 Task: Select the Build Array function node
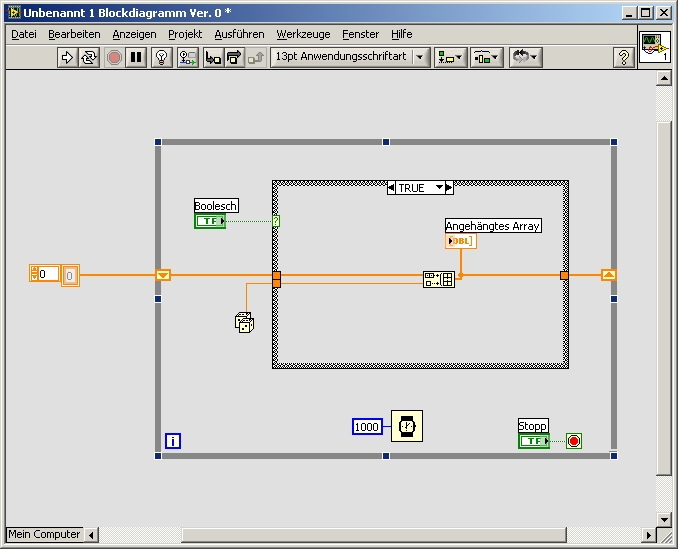coord(439,279)
